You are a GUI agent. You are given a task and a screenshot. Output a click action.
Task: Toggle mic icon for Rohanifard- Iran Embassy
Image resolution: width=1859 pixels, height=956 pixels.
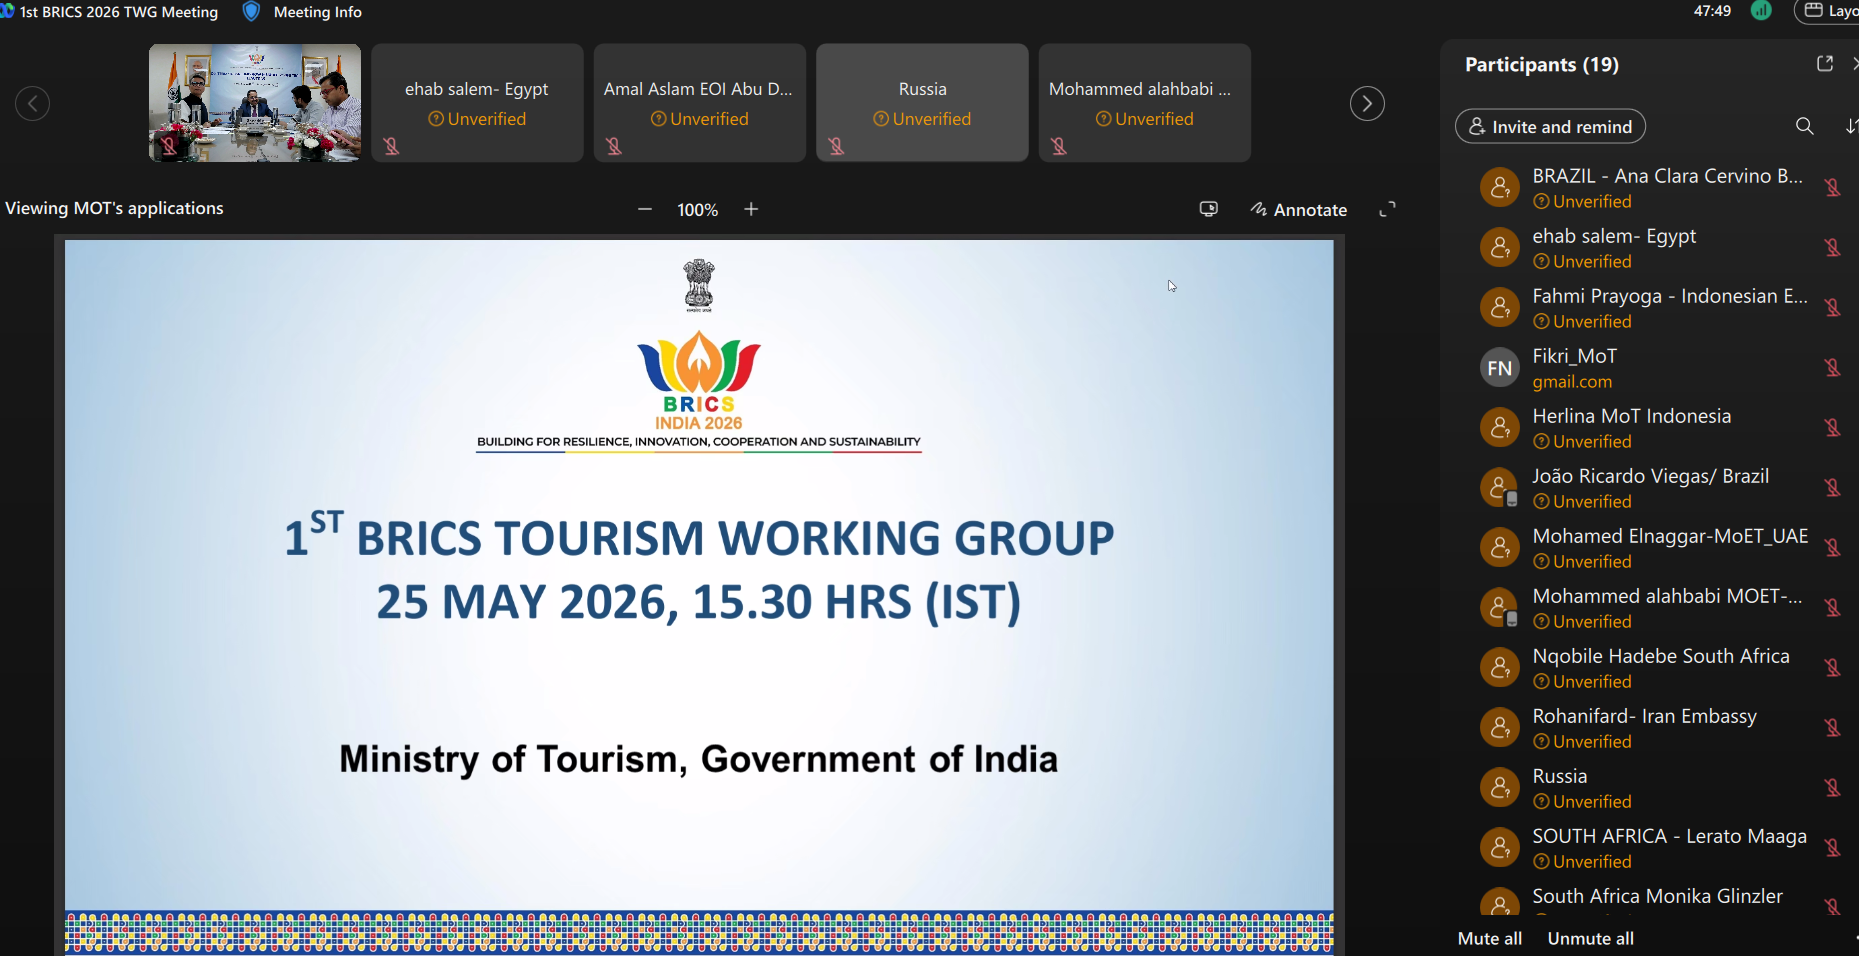[1832, 727]
